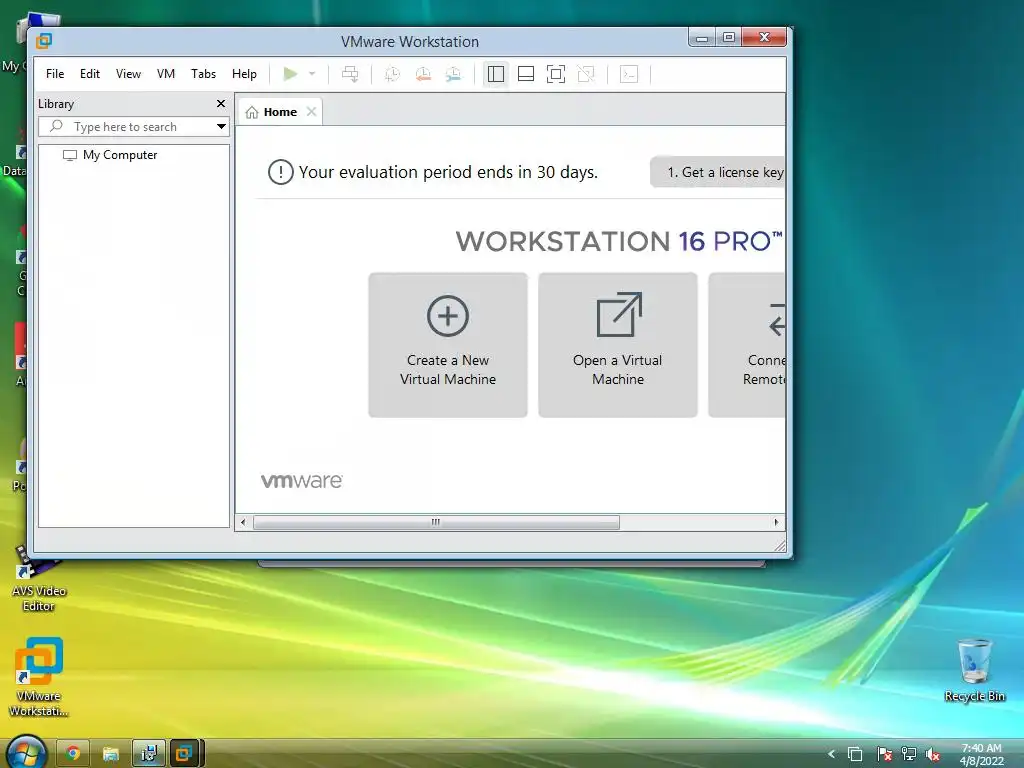Show hidden system tray icons arrow

tap(831, 754)
